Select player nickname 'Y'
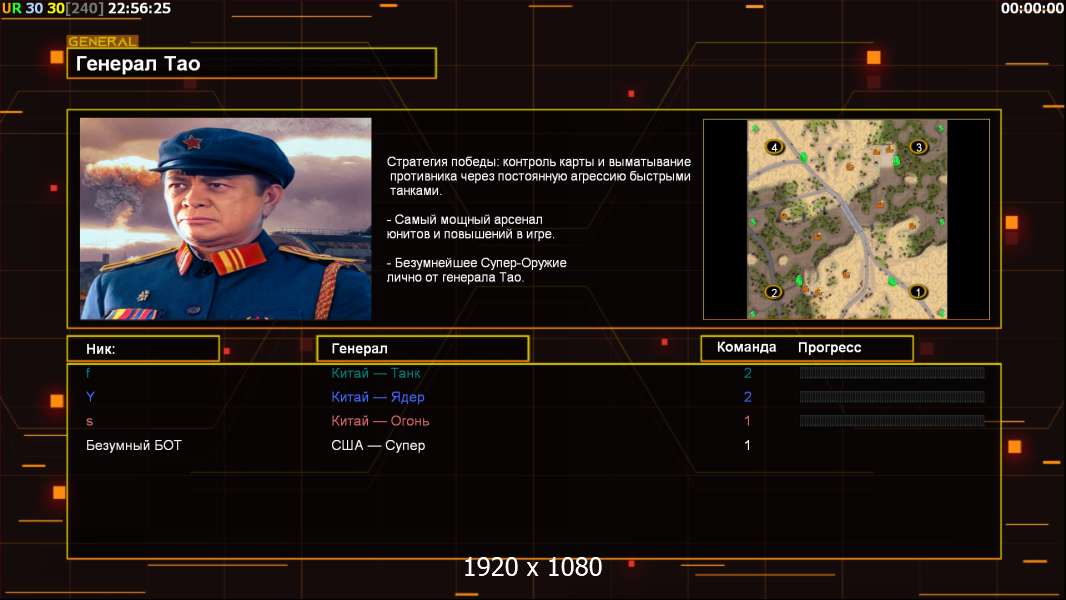This screenshot has width=1066, height=600. coord(90,397)
